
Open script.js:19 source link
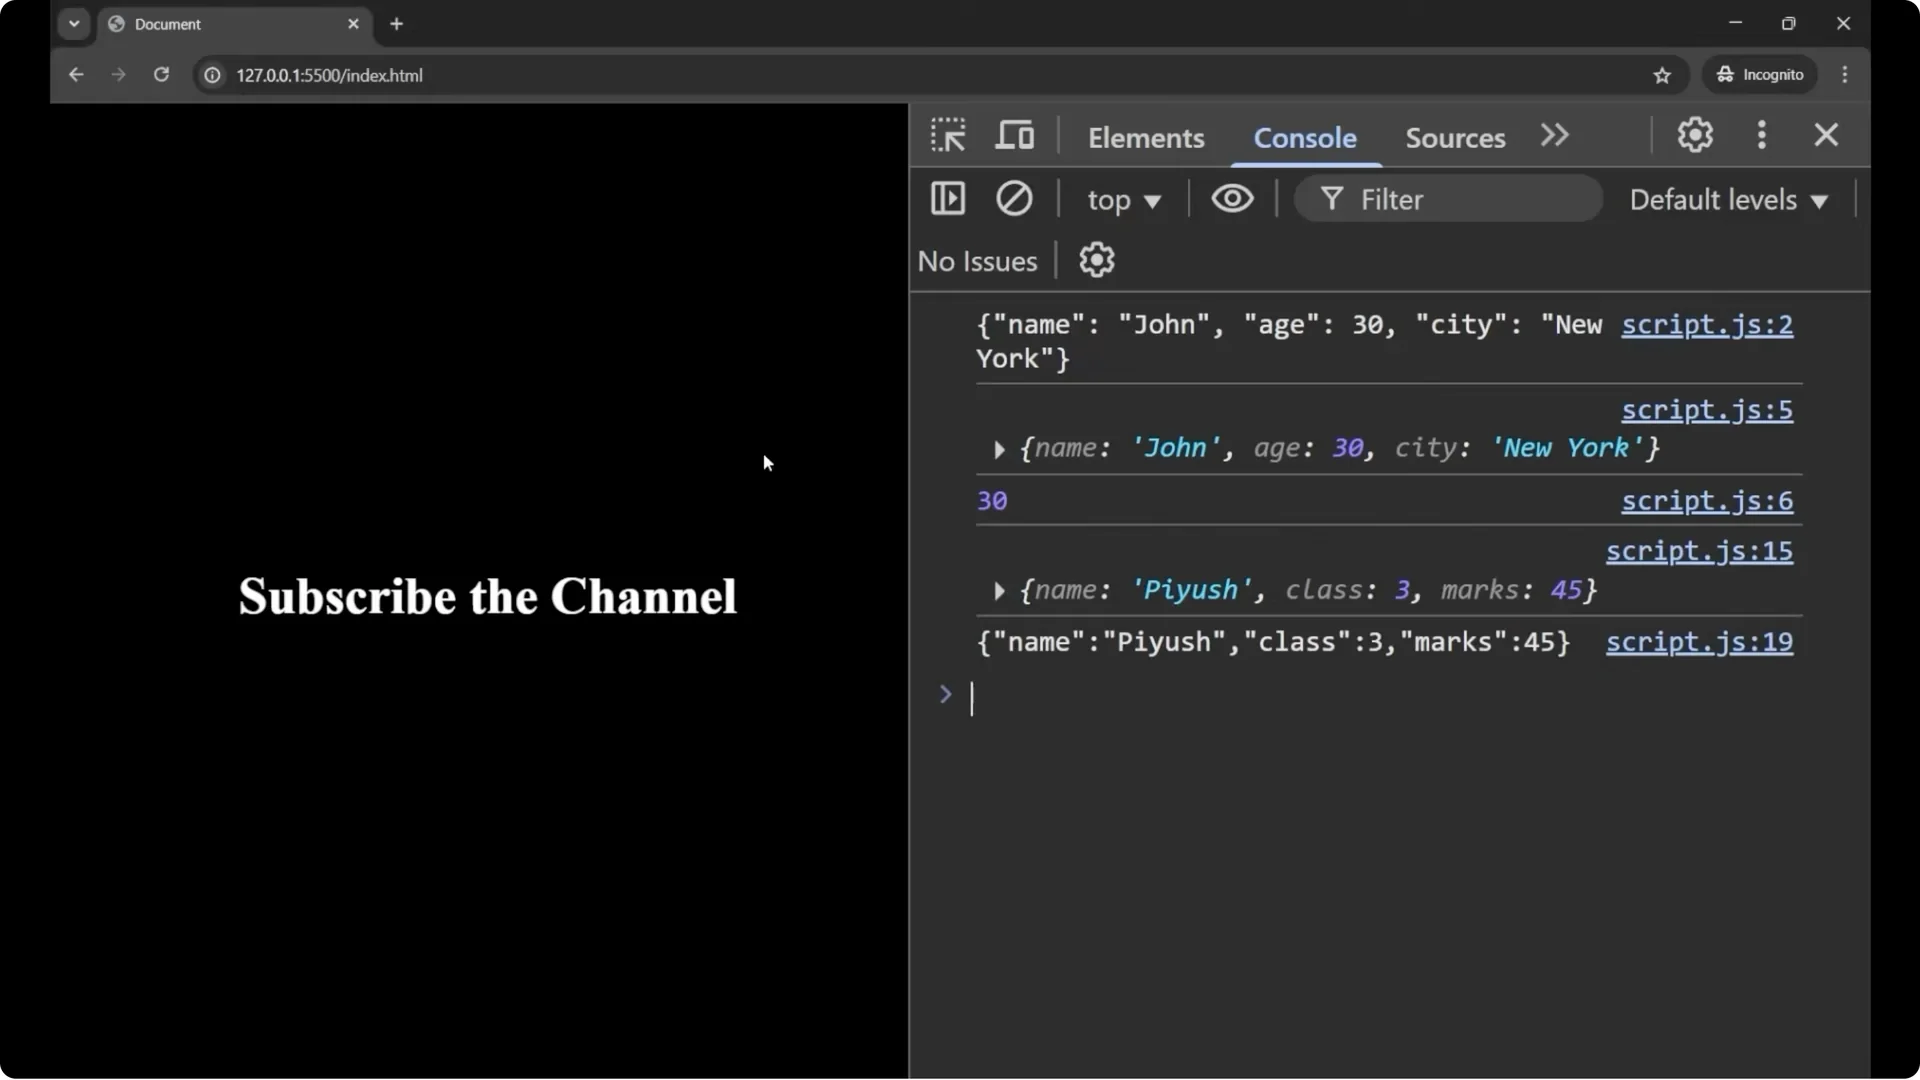coord(1700,643)
